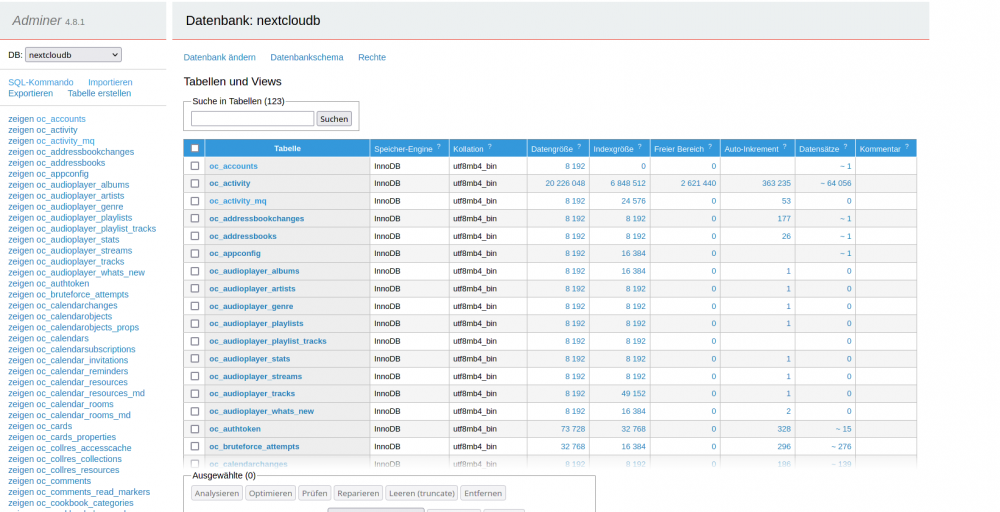Toggle select-all checkbox in table header
Screen dimensions: 1000x512
pos(195,148)
